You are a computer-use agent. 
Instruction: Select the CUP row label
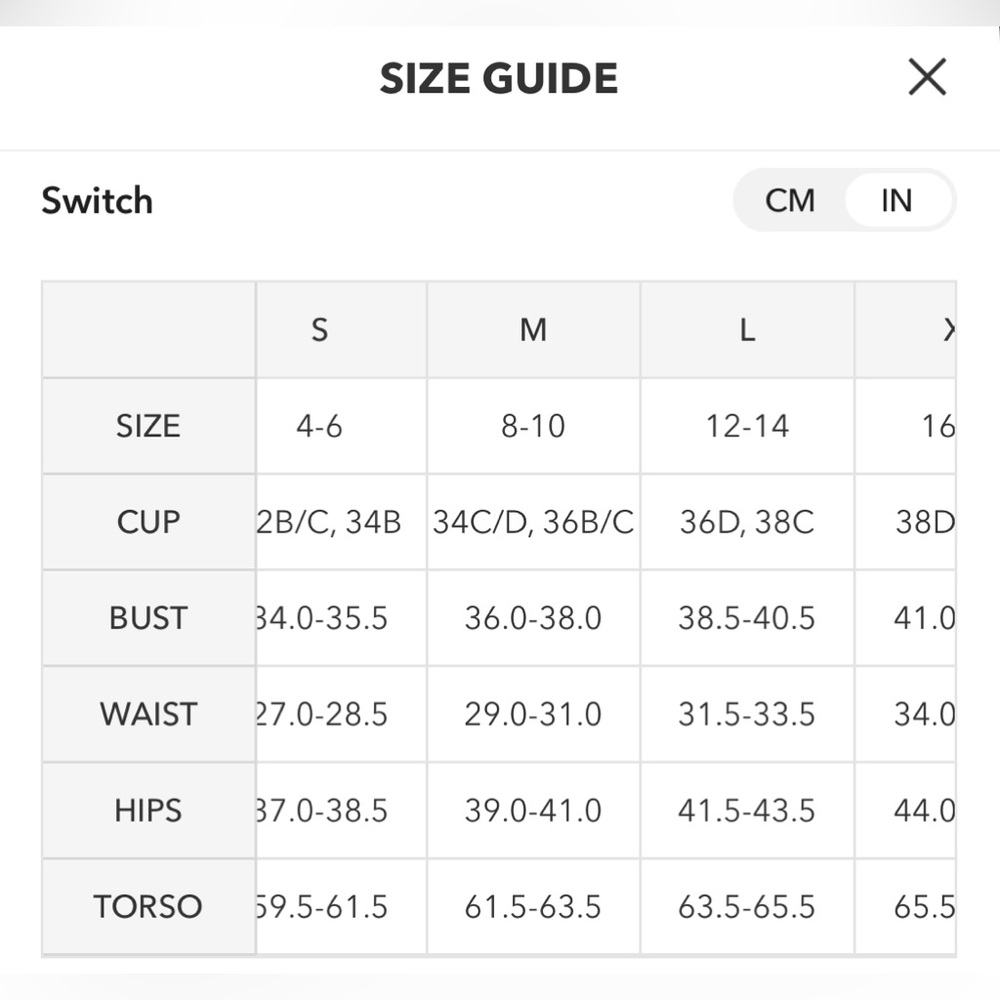(x=149, y=522)
